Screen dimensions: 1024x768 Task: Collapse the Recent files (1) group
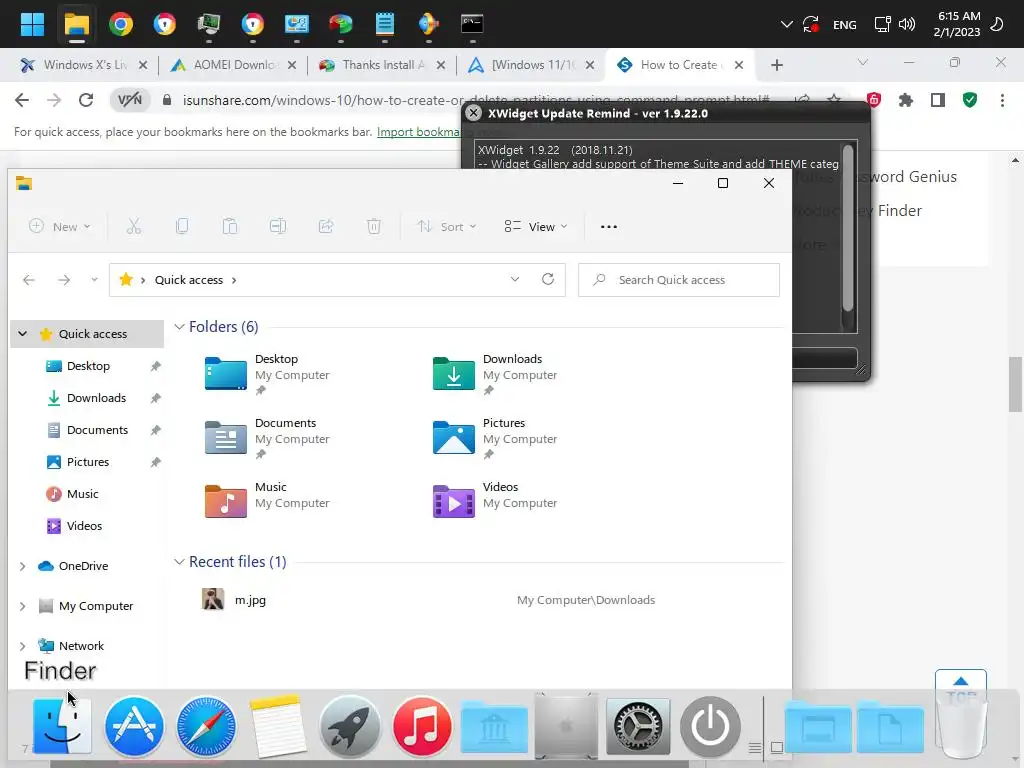(179, 562)
